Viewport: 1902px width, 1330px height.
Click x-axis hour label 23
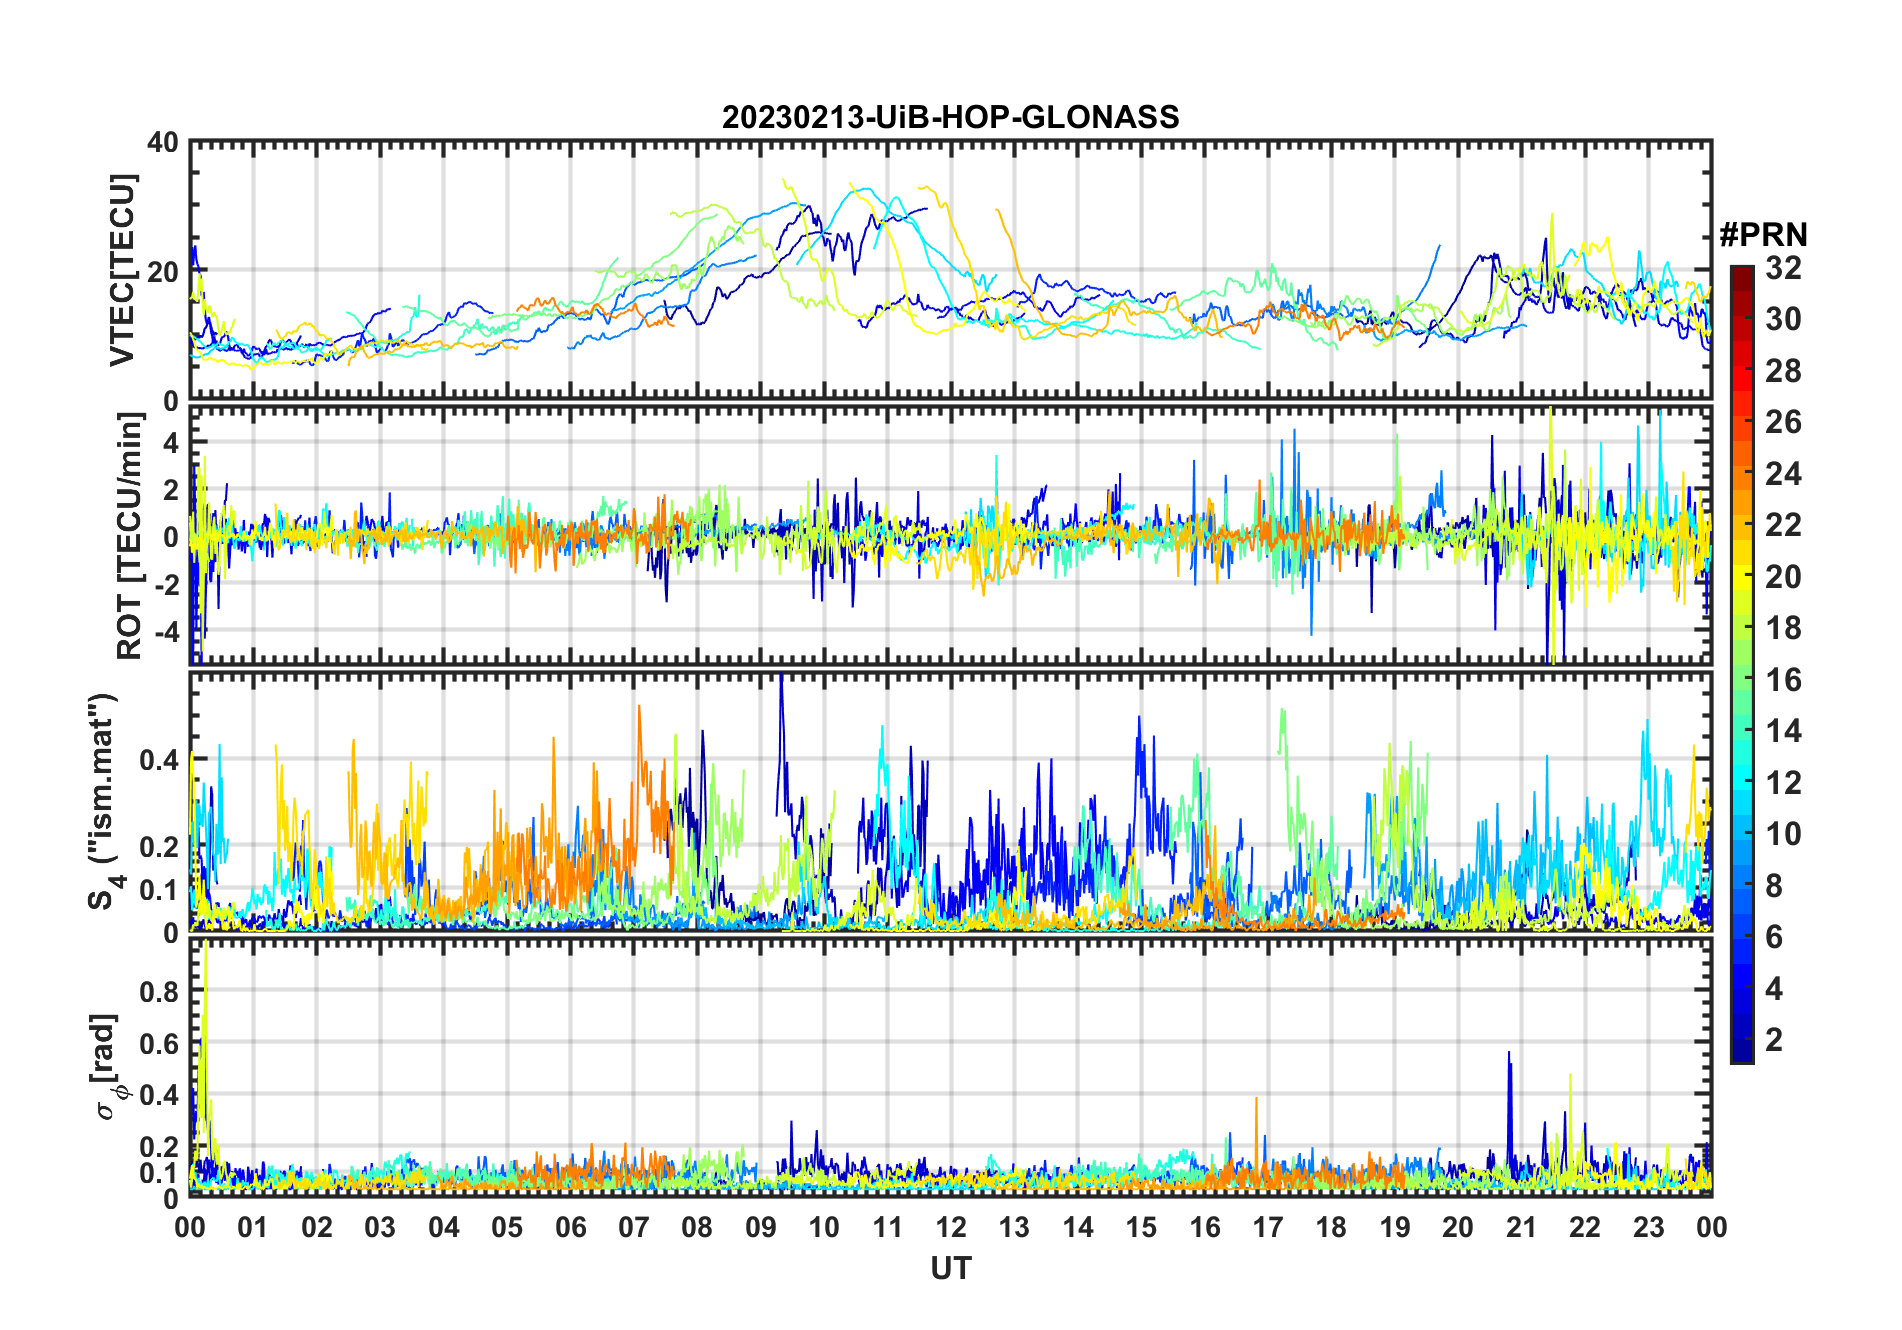pyautogui.click(x=1649, y=1227)
